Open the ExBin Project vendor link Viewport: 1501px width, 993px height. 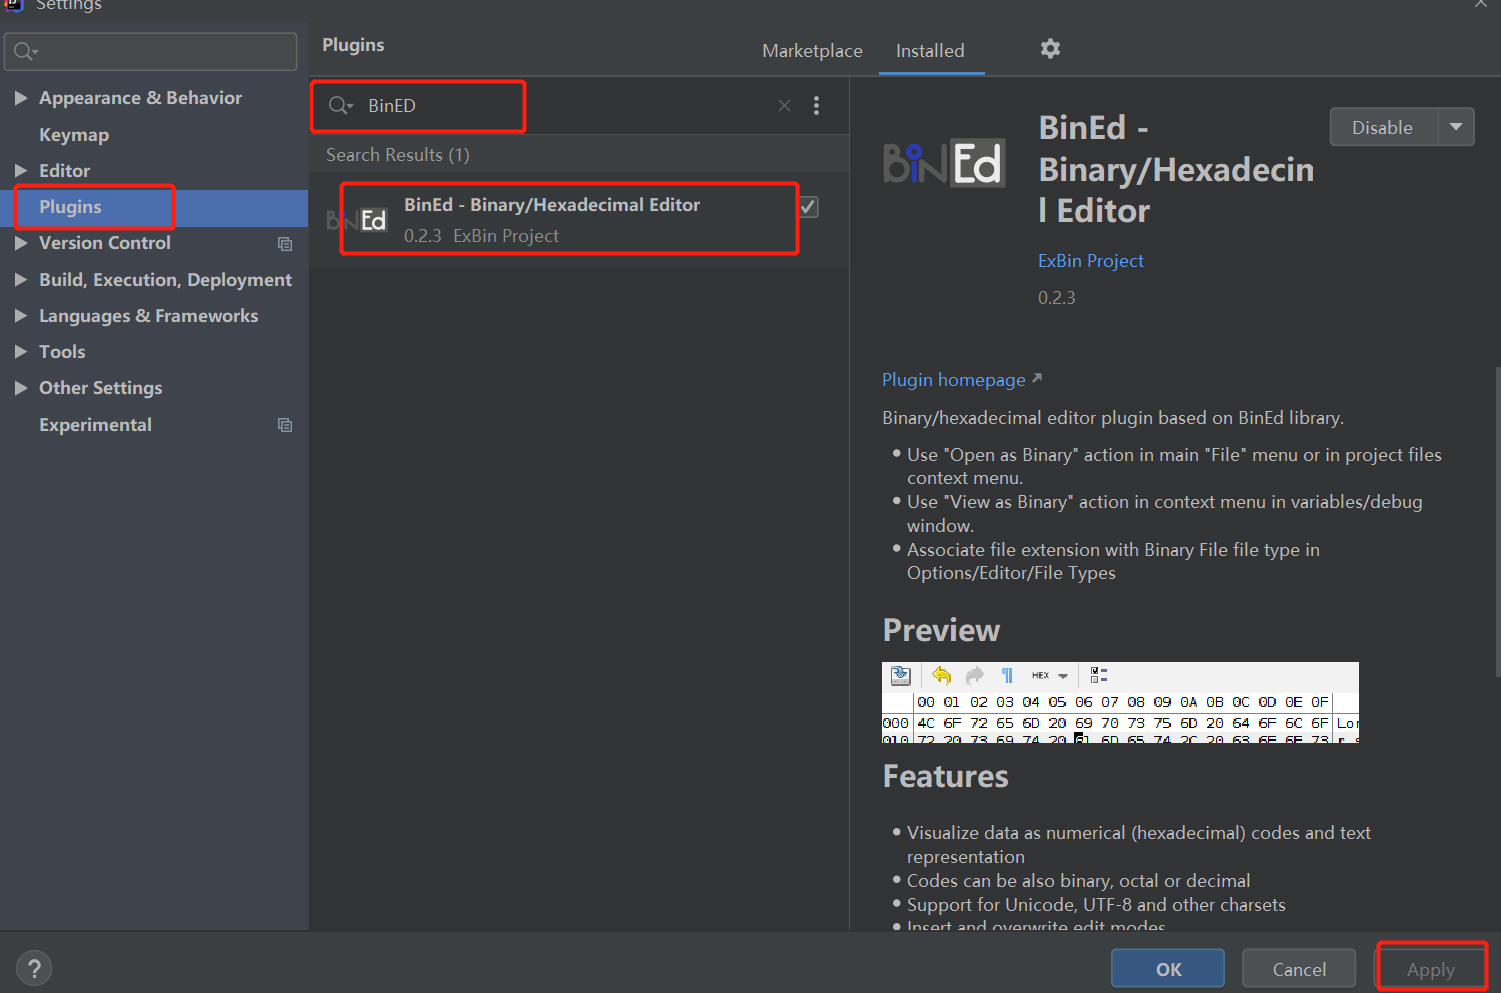[1091, 260]
